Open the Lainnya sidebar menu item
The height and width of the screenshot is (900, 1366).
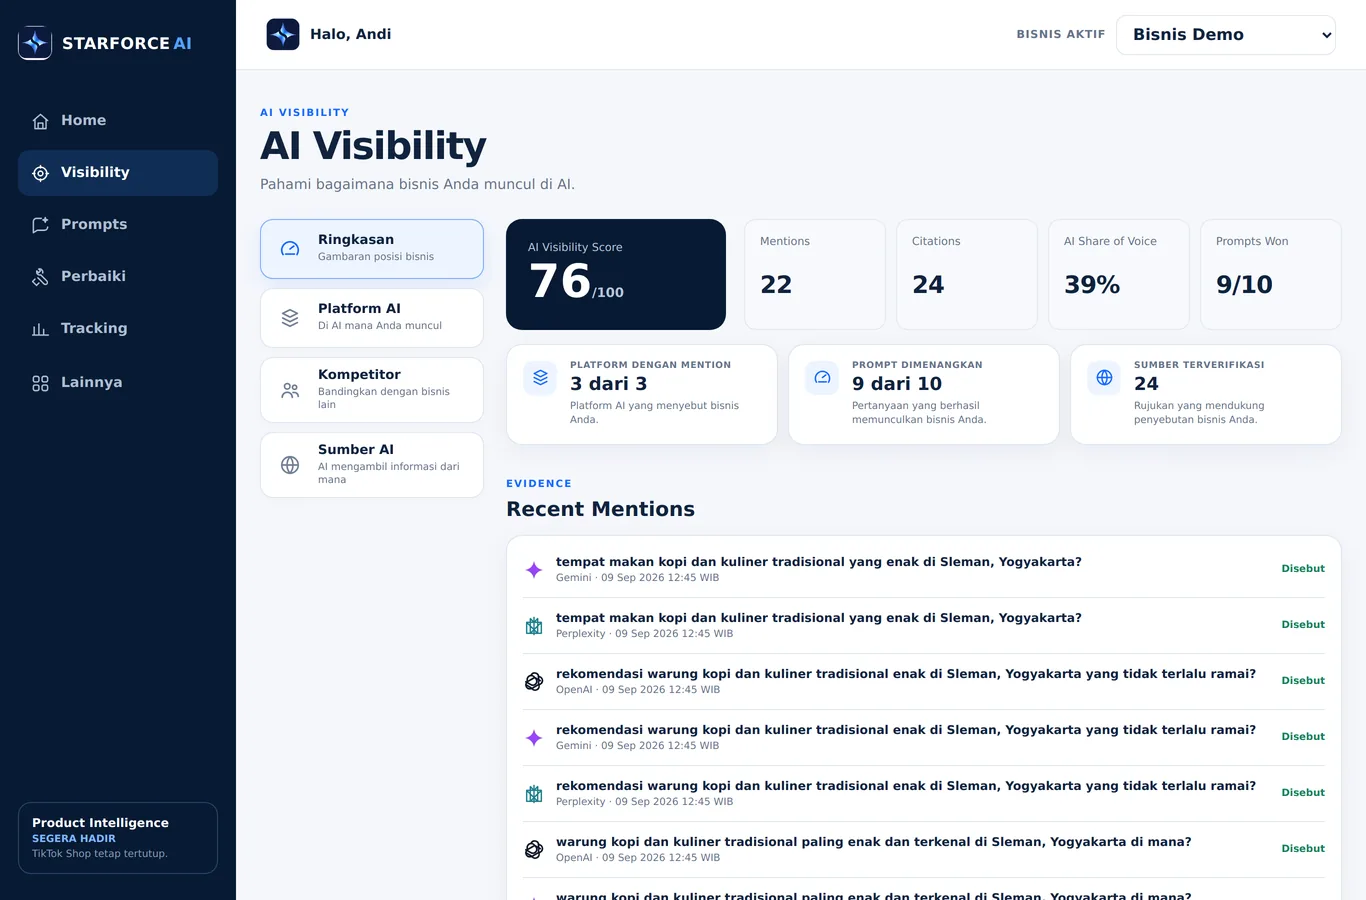pyautogui.click(x=118, y=383)
